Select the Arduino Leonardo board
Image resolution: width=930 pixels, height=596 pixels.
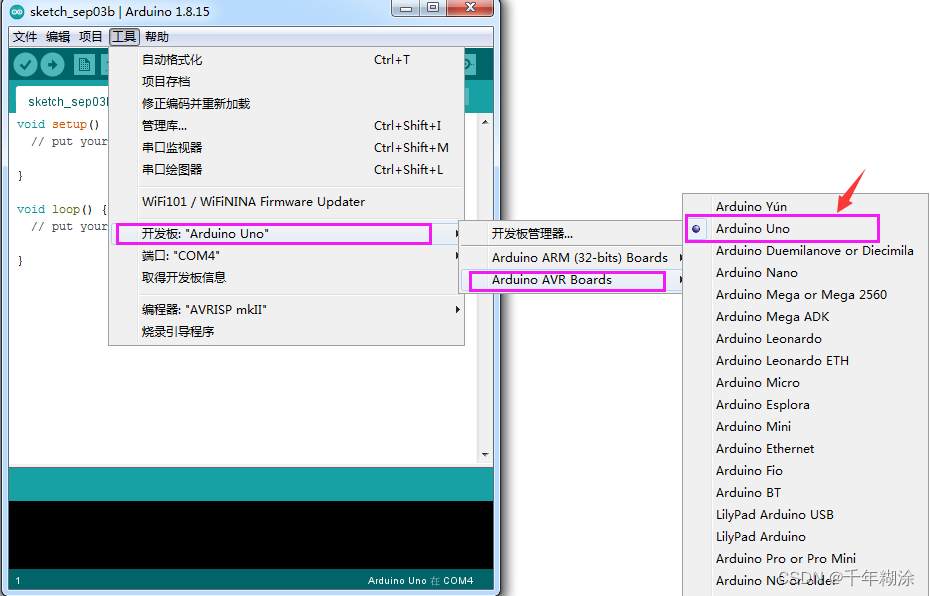pos(805,339)
